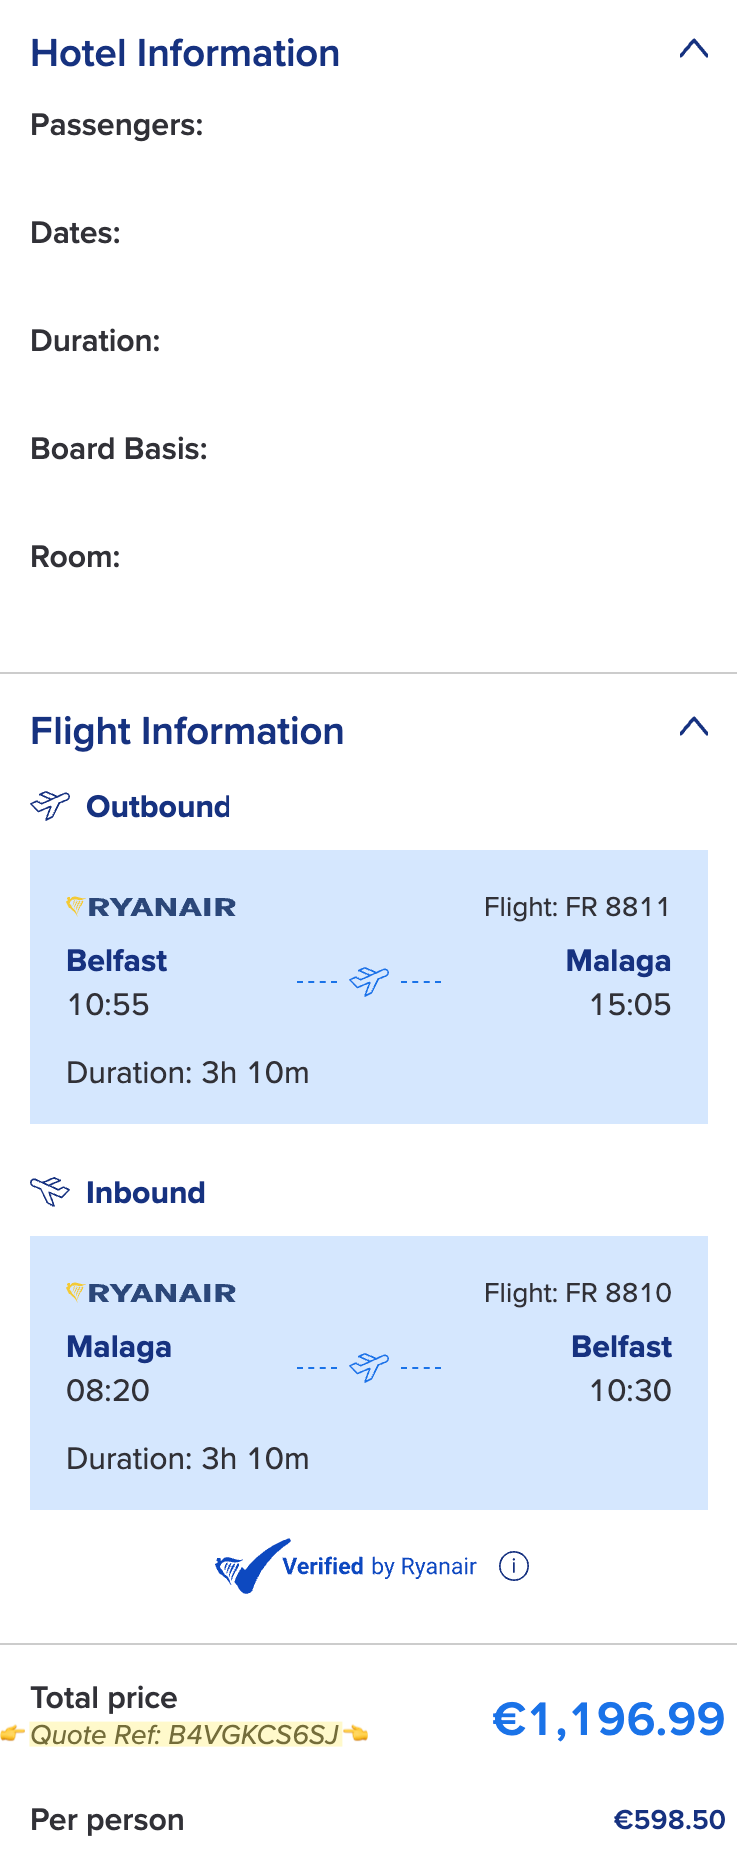Click the pointing hand left of Quote Ref
Viewport: 737px width, 1876px height.
13,1734
